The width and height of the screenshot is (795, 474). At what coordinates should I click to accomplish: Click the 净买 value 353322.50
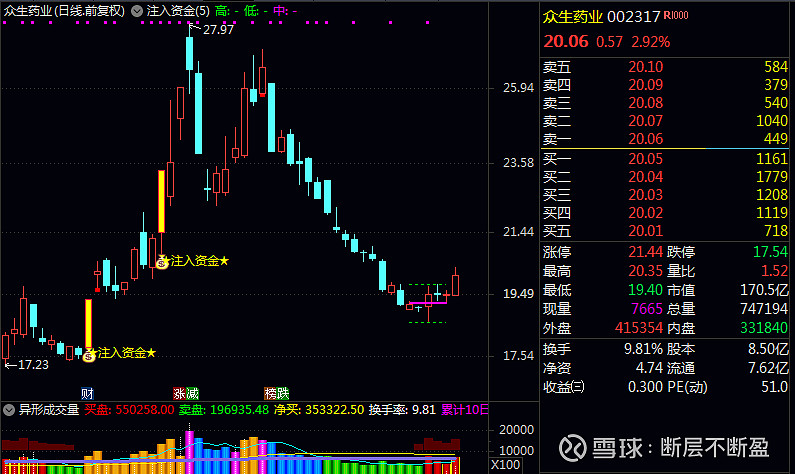coord(335,410)
